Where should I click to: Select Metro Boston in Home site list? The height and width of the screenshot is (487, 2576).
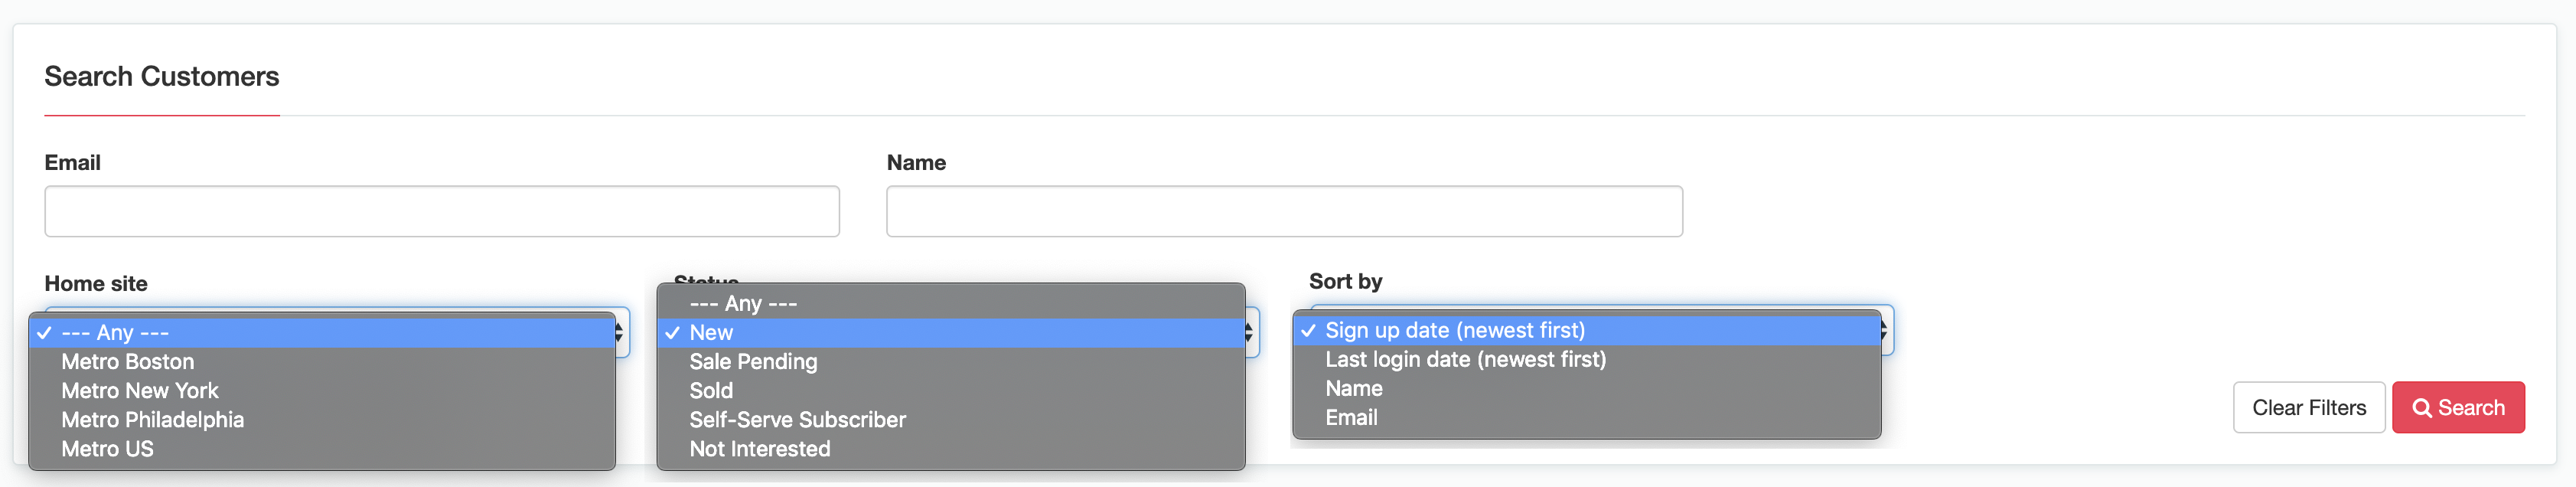pos(322,362)
